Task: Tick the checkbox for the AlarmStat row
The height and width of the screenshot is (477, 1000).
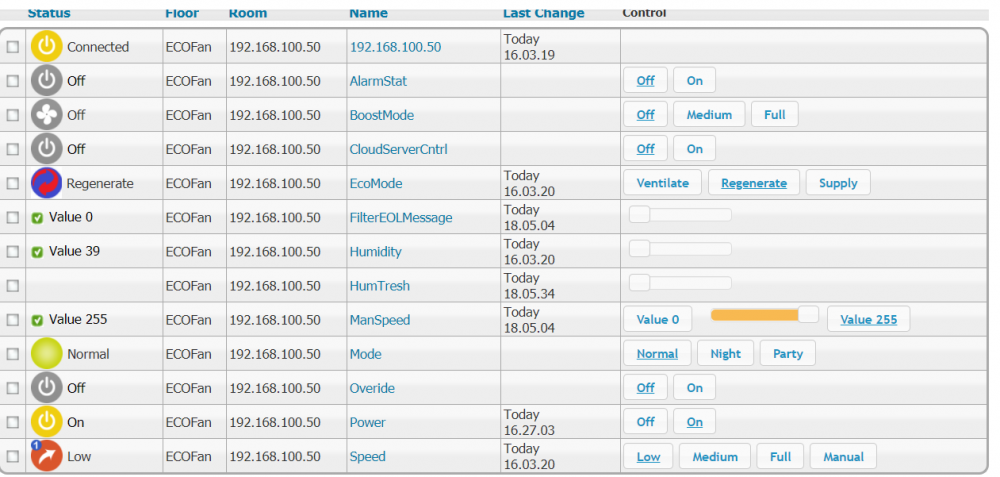Action: [13, 81]
